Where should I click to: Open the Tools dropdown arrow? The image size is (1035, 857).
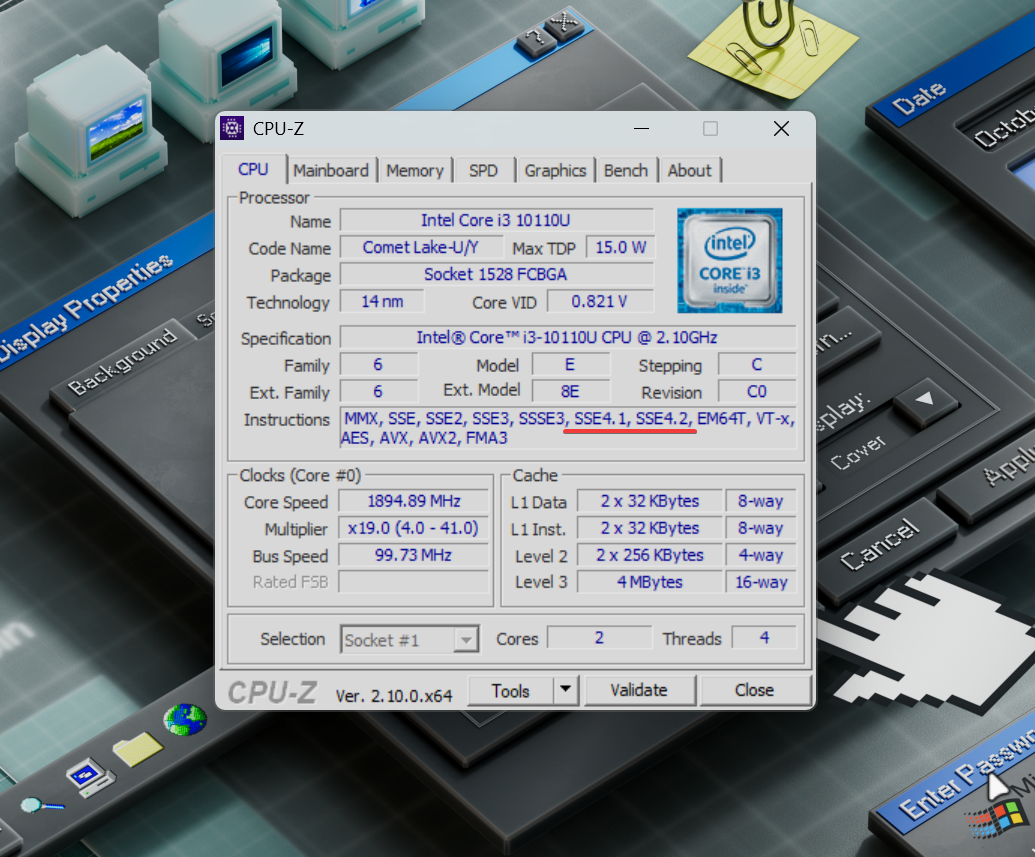click(x=566, y=690)
